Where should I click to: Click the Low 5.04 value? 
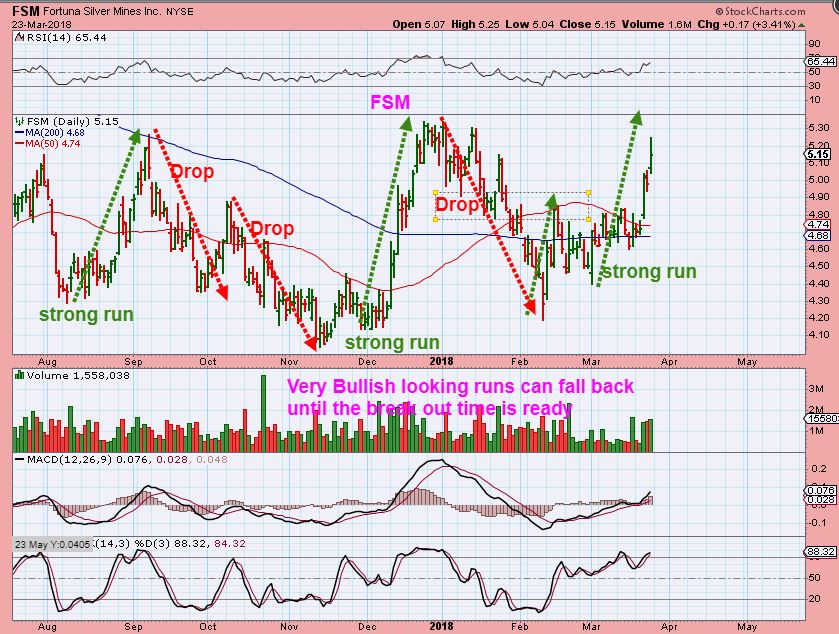pyautogui.click(x=530, y=24)
